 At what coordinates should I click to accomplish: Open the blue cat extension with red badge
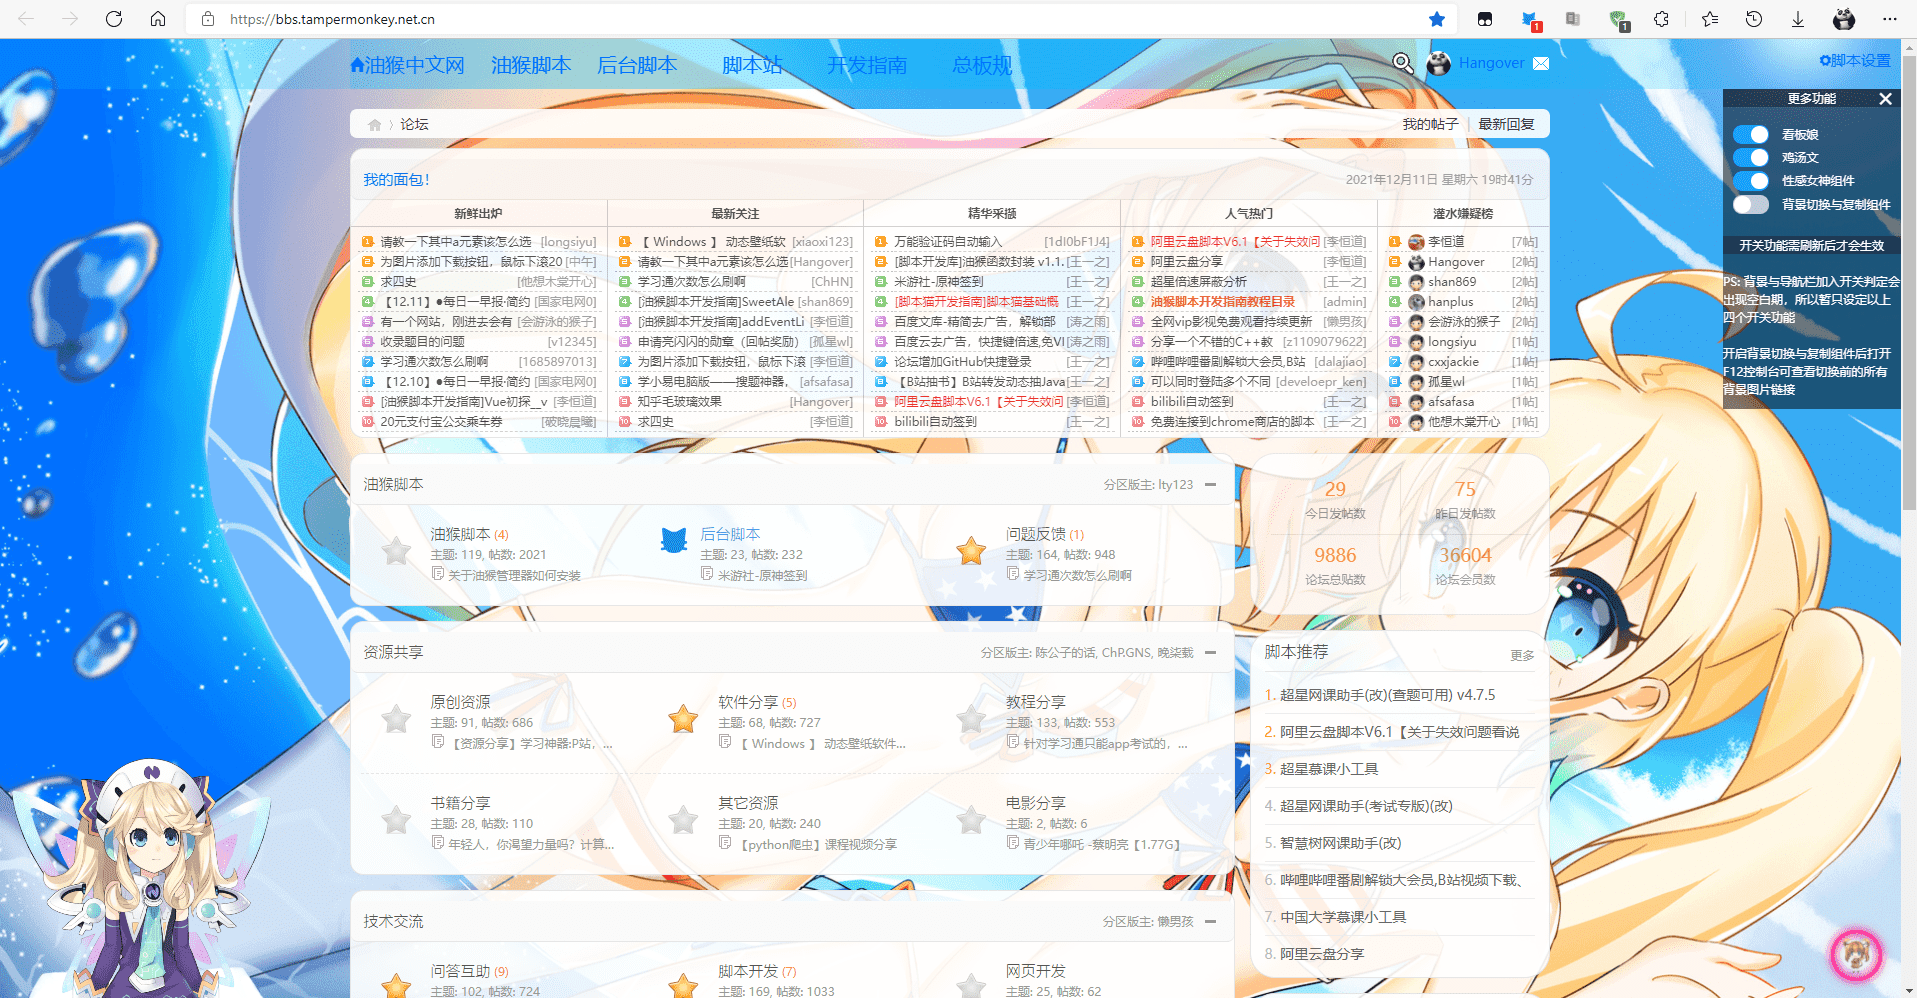[1530, 20]
